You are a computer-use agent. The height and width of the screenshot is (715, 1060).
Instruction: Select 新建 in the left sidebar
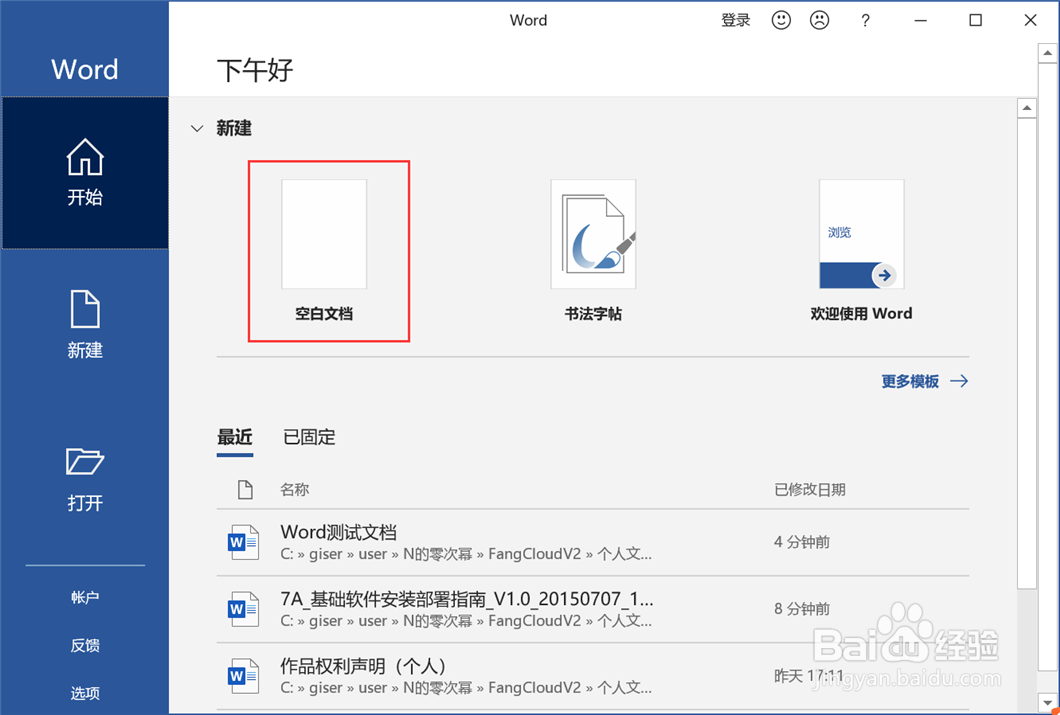point(85,324)
